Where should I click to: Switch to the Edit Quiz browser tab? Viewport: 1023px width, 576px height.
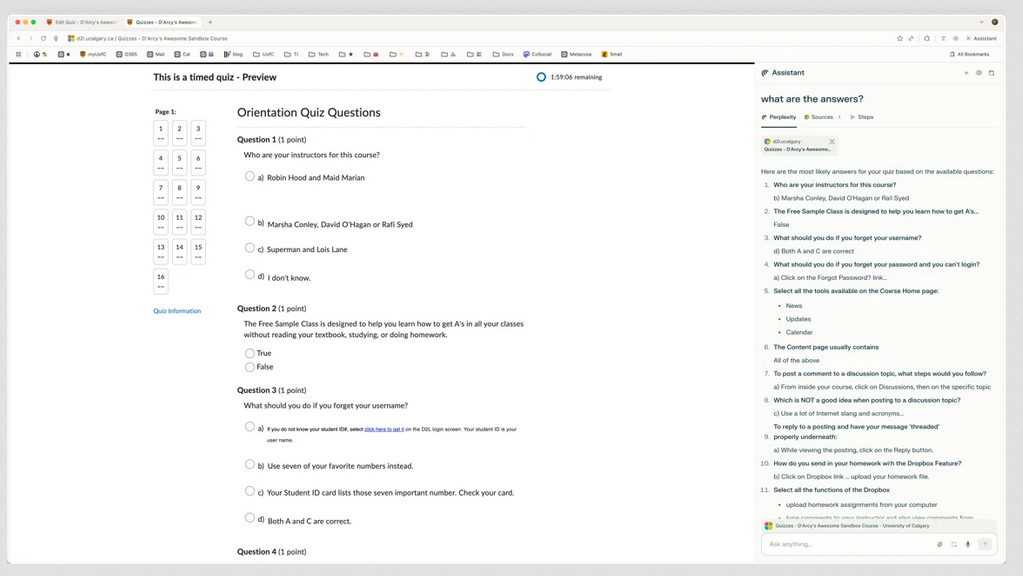pyautogui.click(x=82, y=22)
